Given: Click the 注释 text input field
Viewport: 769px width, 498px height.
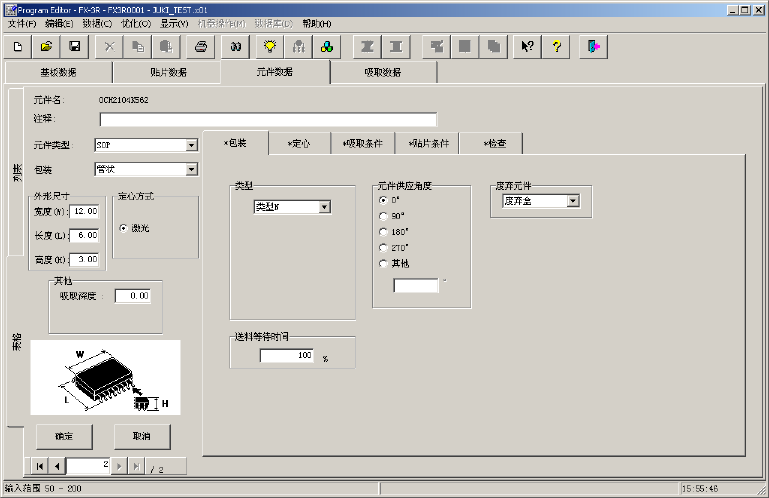Looking at the screenshot, I should (x=268, y=120).
